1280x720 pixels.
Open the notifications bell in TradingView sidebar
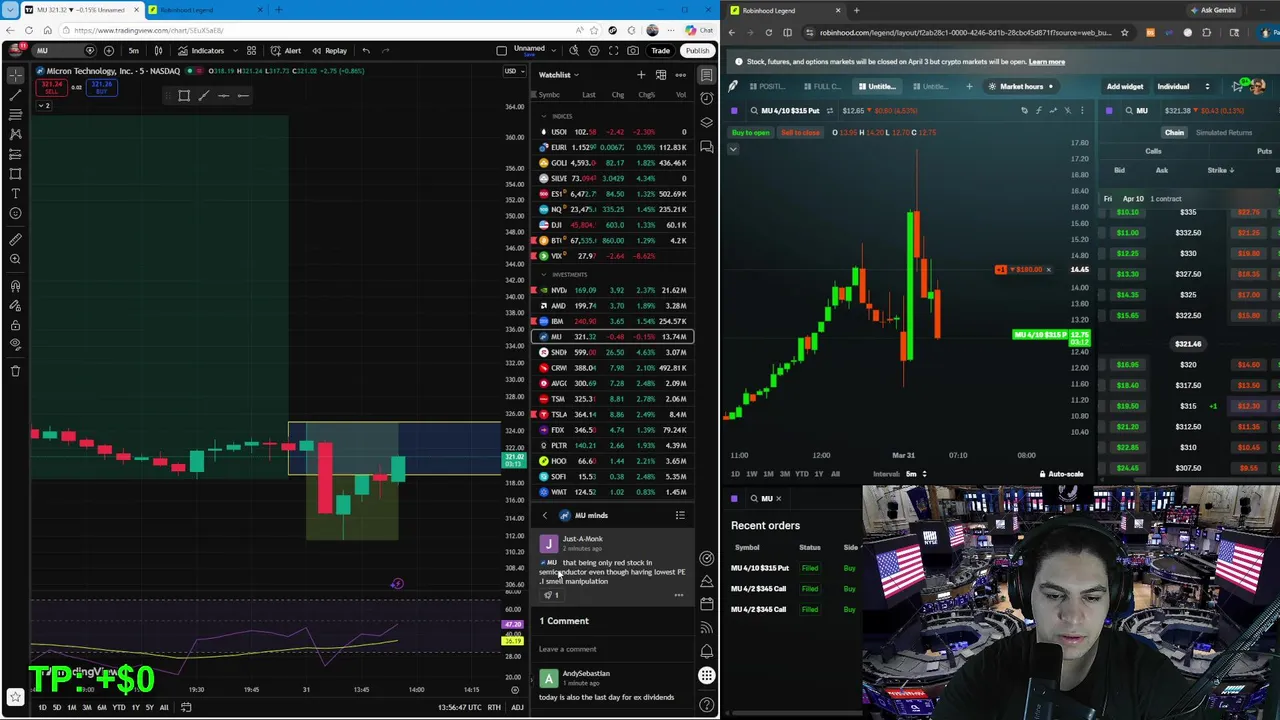707,651
